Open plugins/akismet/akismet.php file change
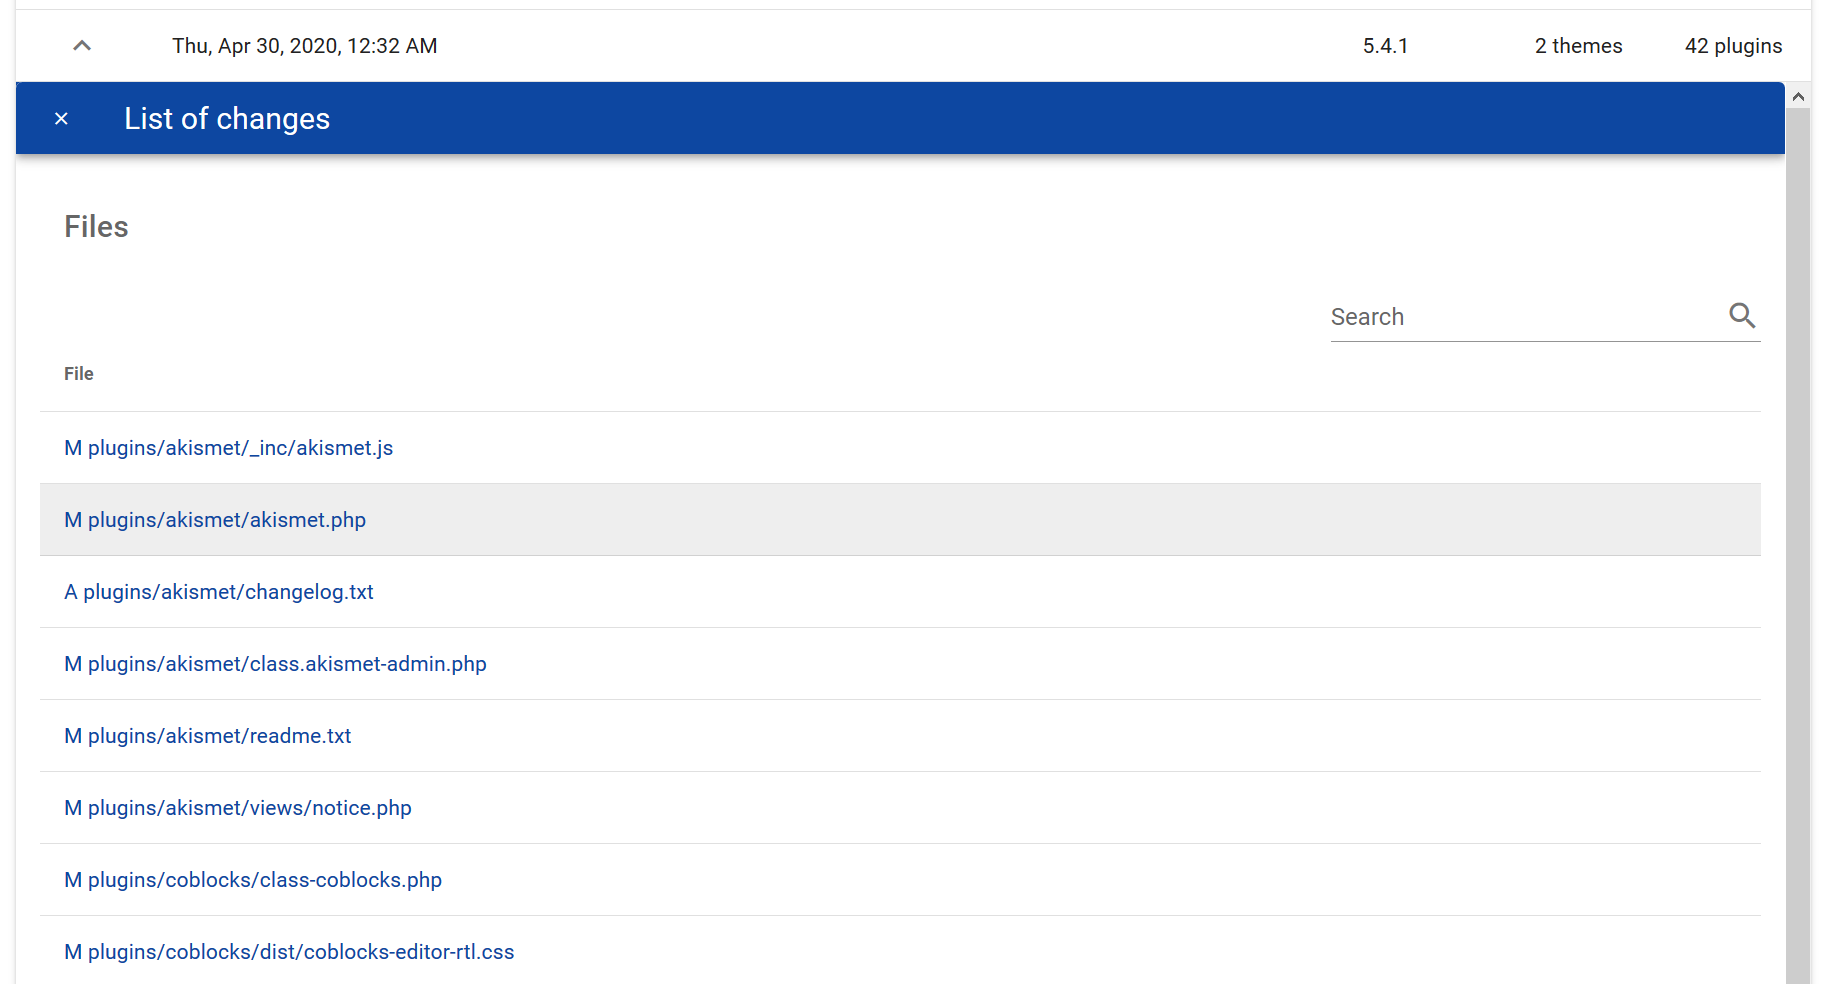Viewport: 1825px width, 984px height. pyautogui.click(x=215, y=520)
